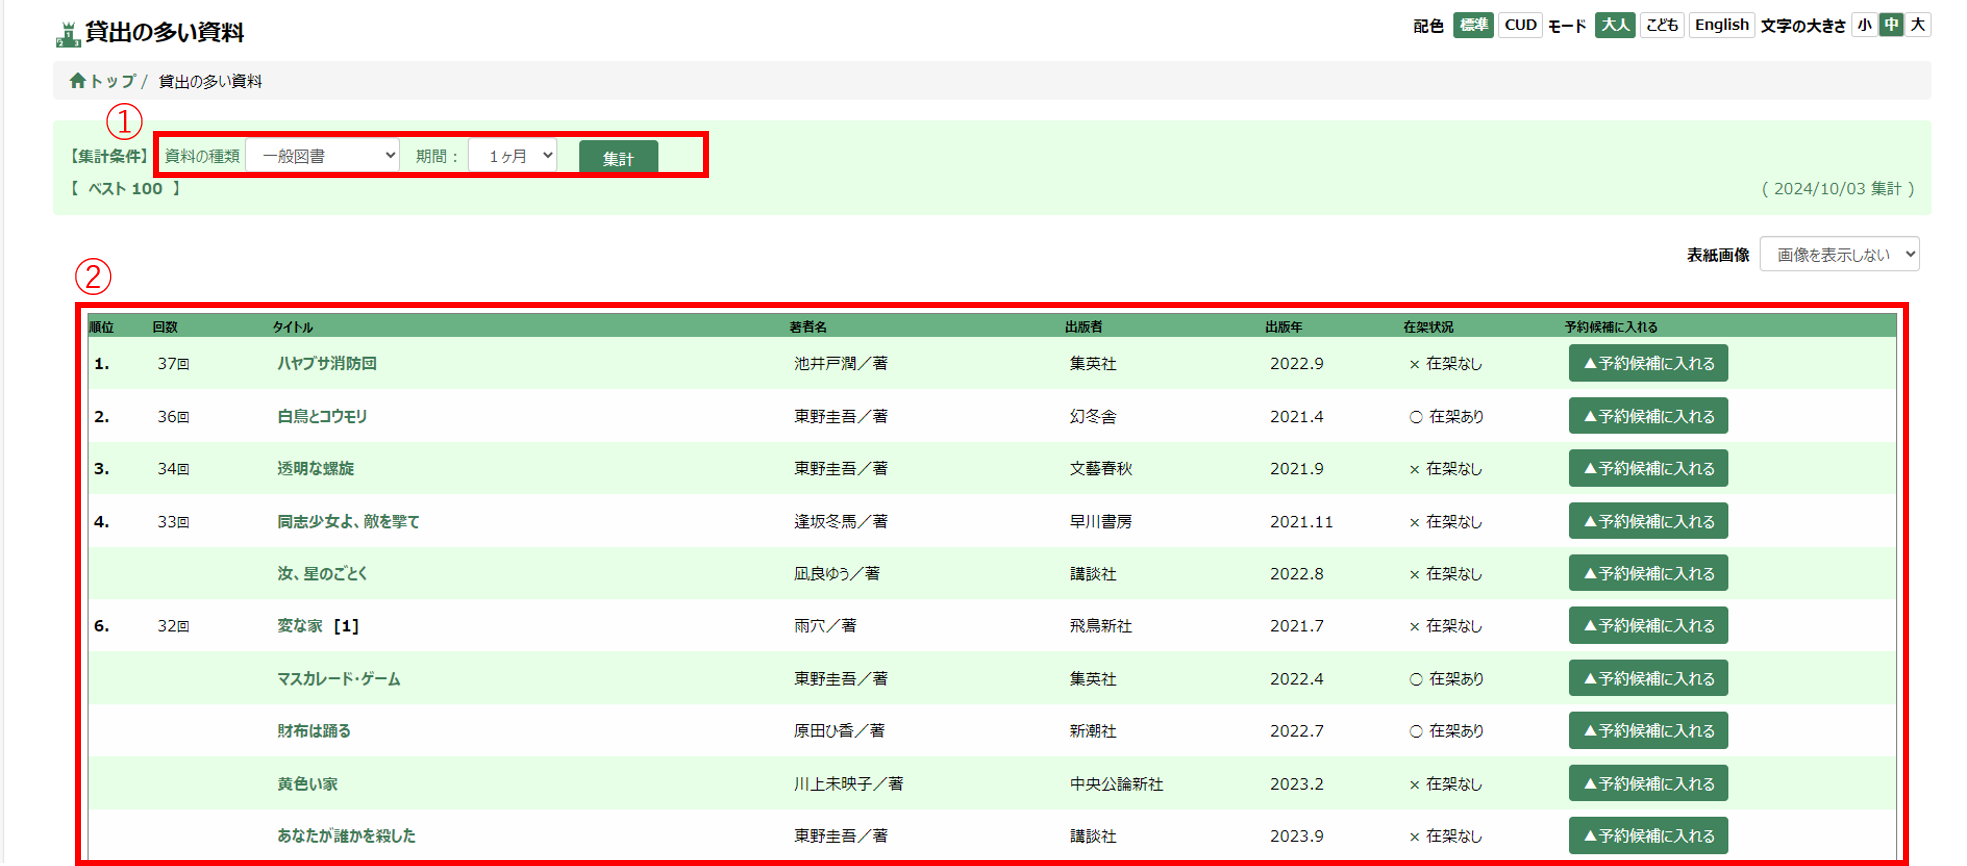The image size is (1967, 866).
Task: Open the title ハヤブサ消防団
Action: pyautogui.click(x=327, y=364)
